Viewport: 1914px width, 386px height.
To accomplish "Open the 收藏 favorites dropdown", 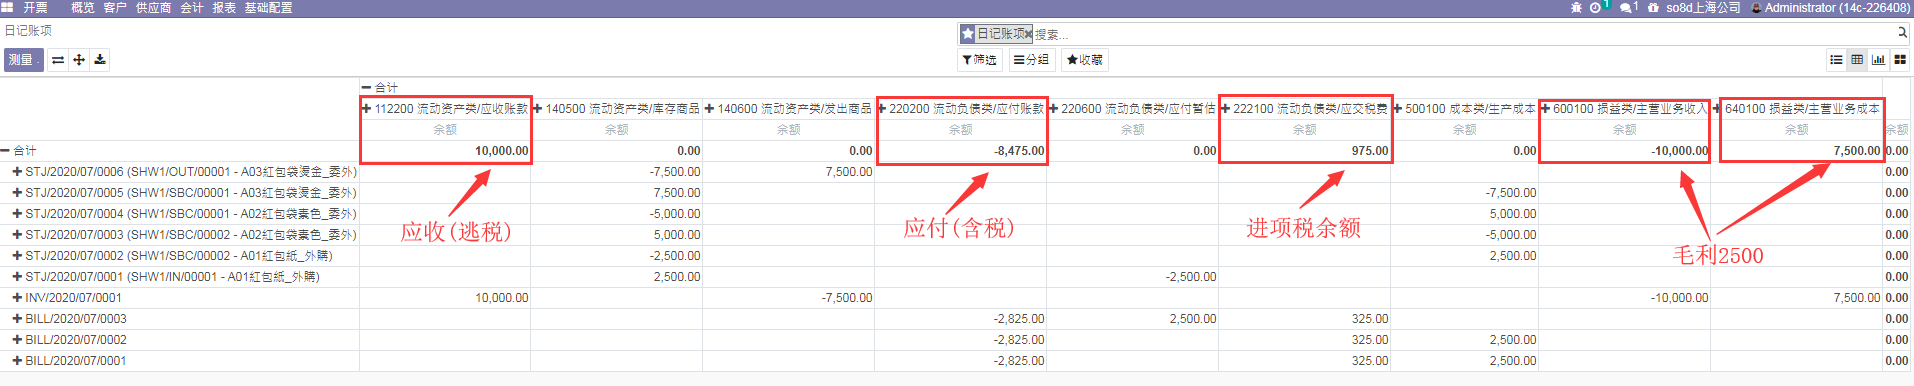I will (1085, 60).
